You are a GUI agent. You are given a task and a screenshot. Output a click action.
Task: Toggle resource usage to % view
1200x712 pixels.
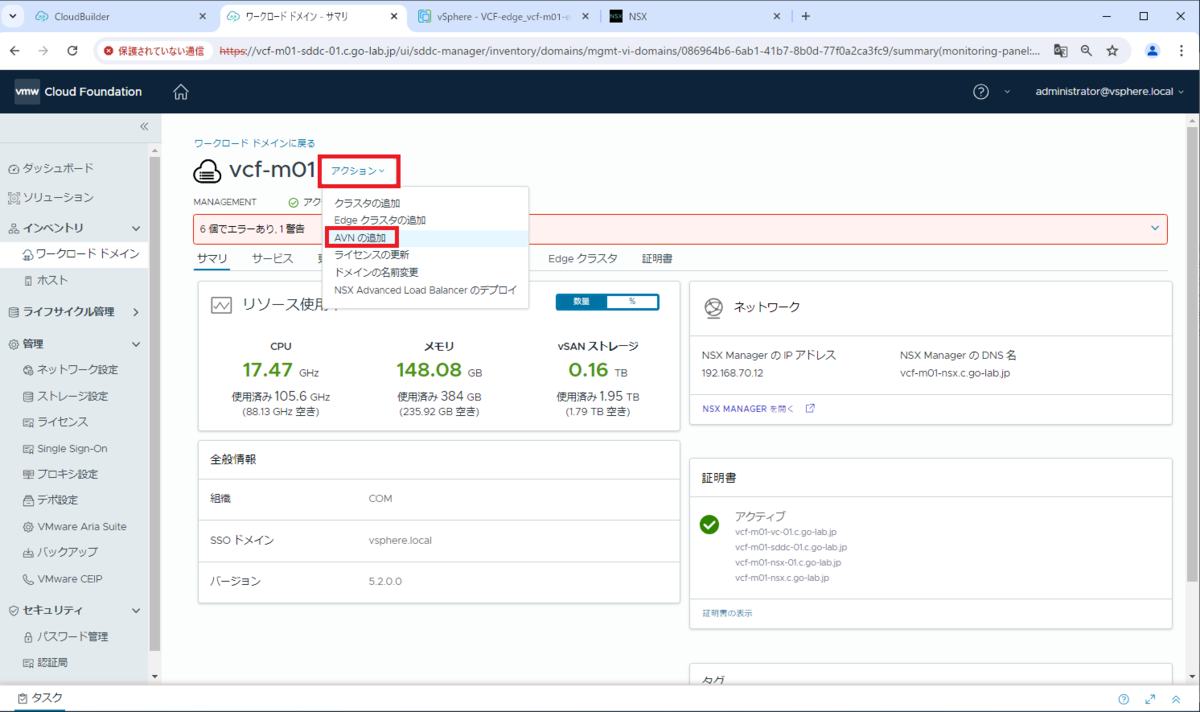click(x=632, y=301)
